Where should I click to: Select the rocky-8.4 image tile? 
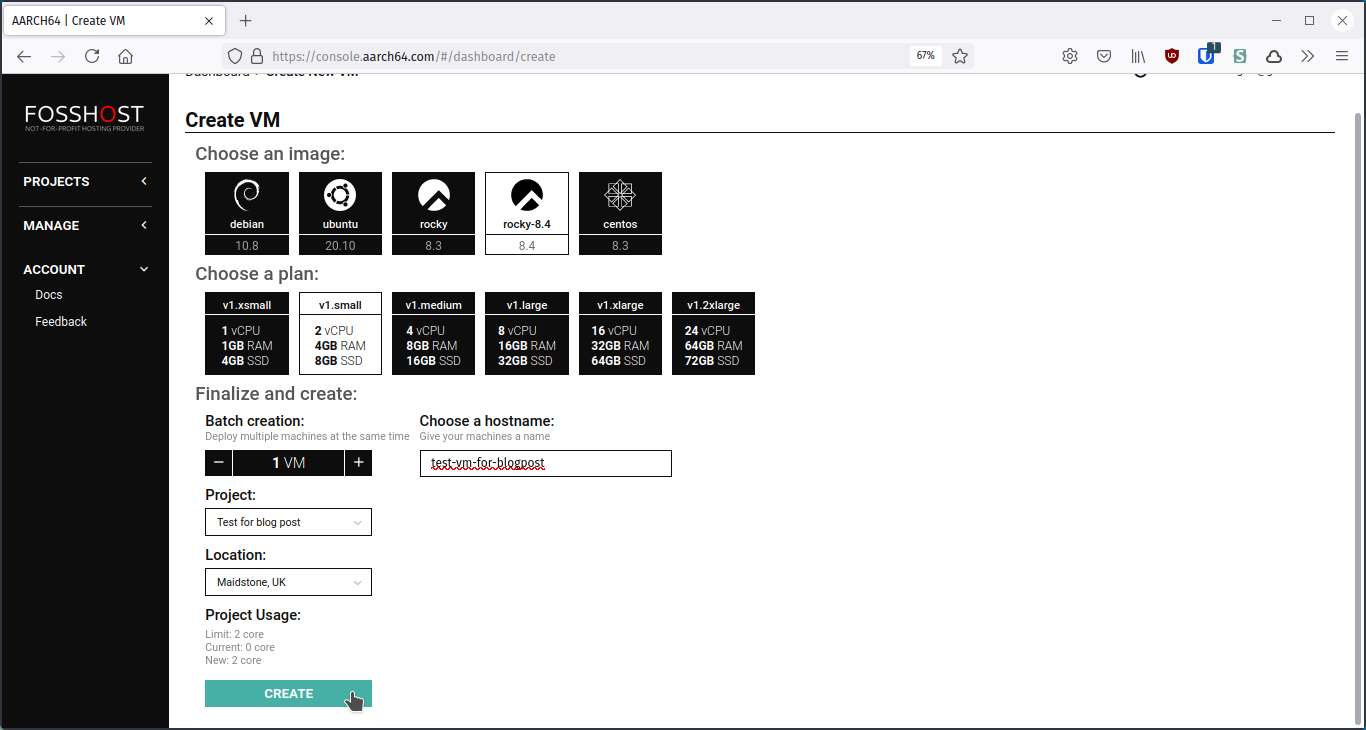coord(527,213)
